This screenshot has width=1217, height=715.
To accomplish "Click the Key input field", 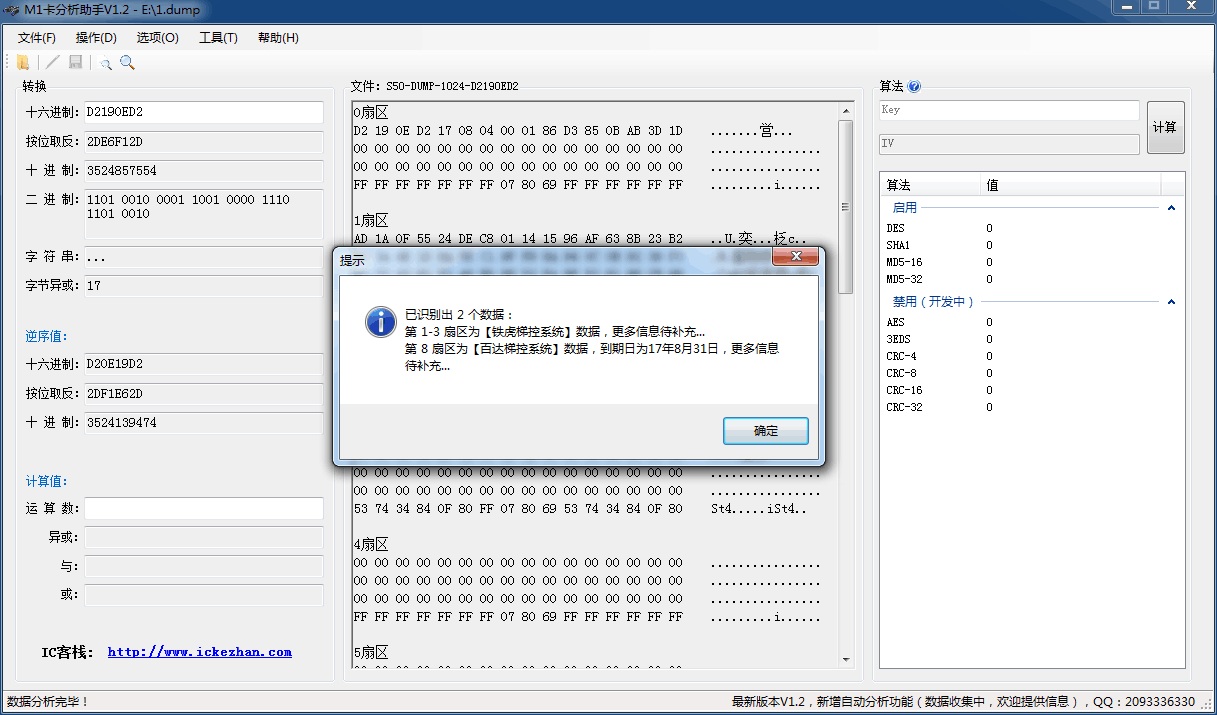I will [x=1009, y=111].
